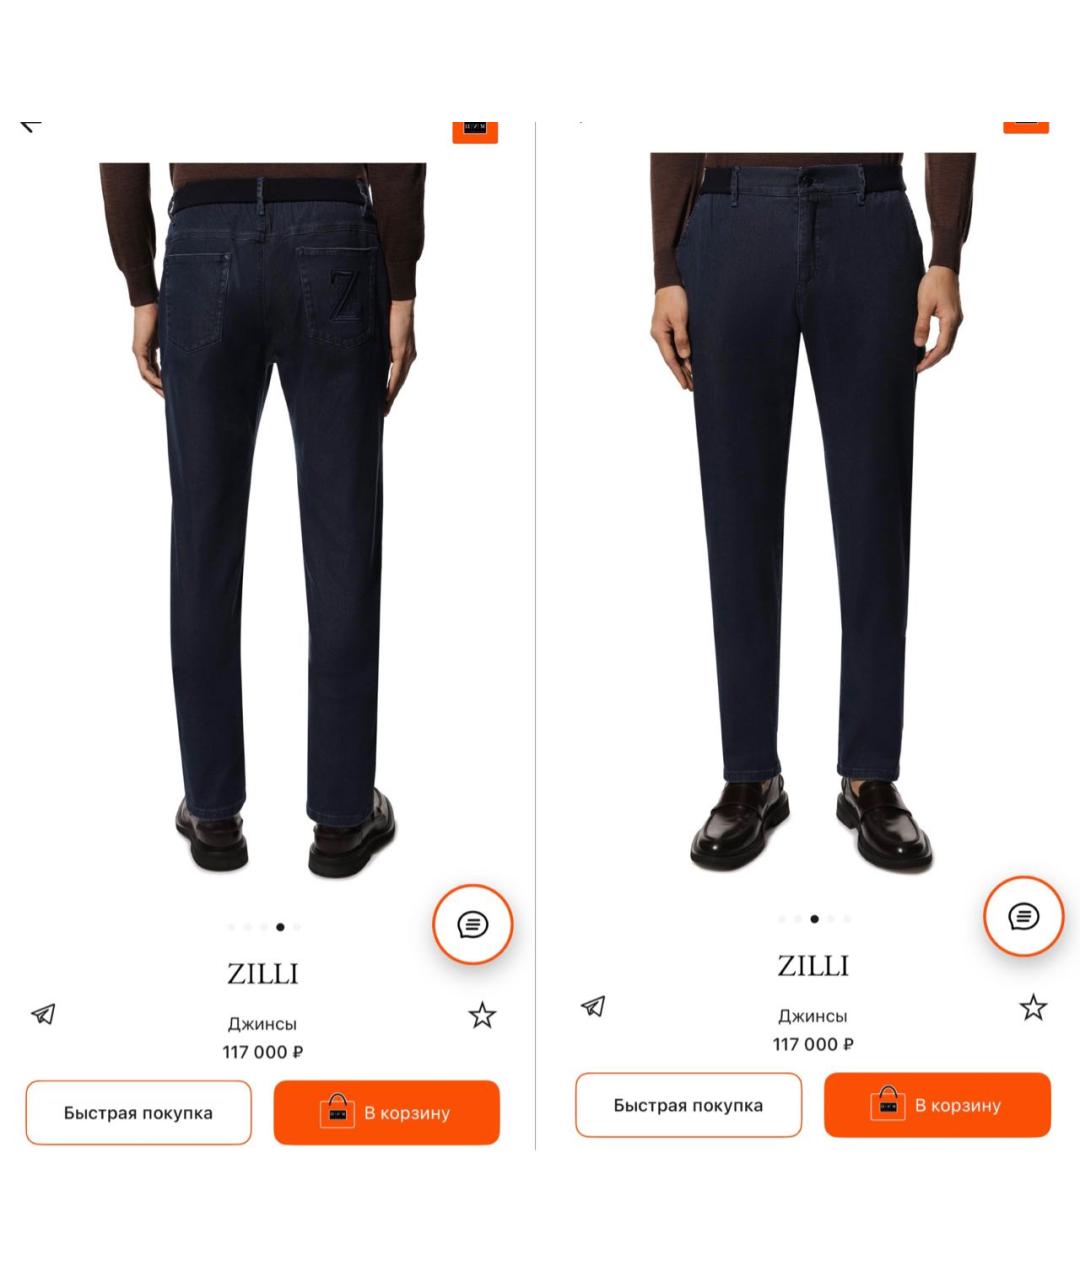Share left product via paper plane icon
This screenshot has height=1280, width=1080.
(x=43, y=1014)
